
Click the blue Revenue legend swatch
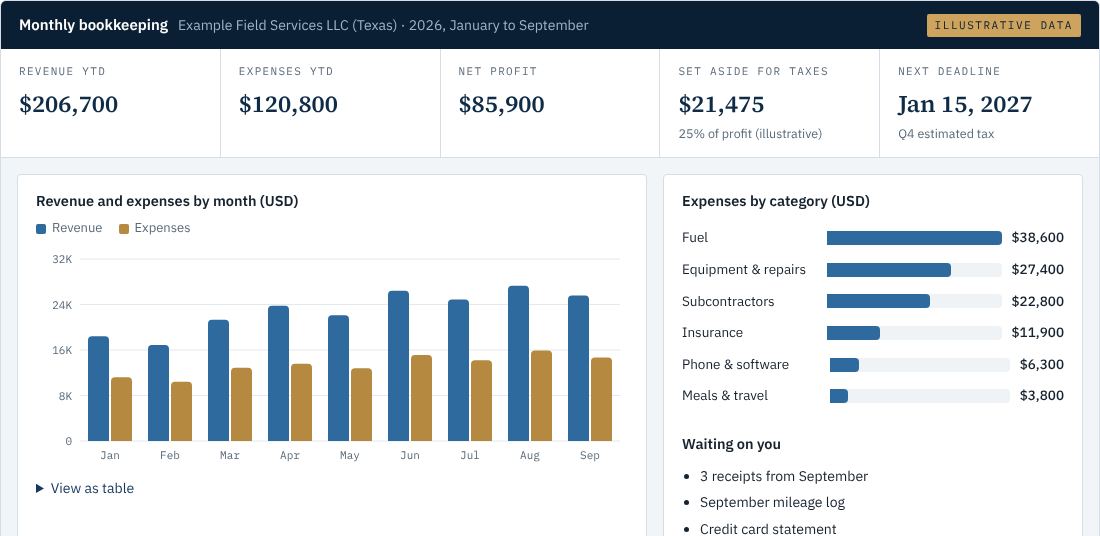[41, 229]
